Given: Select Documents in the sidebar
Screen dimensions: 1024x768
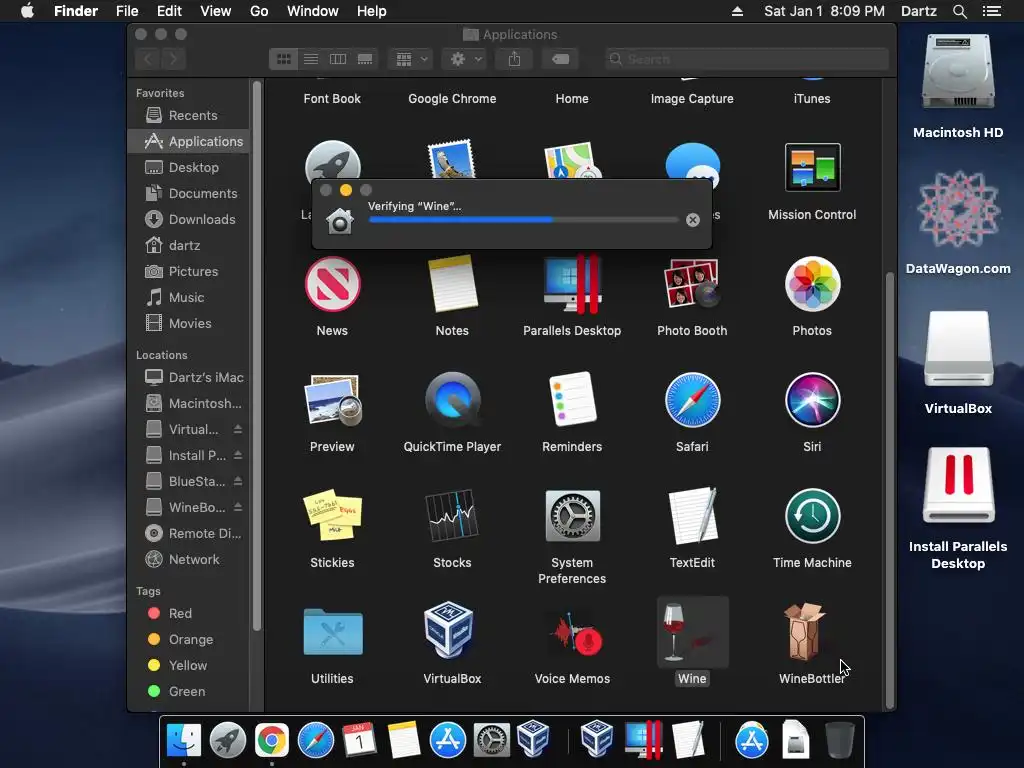Looking at the screenshot, I should tap(188, 193).
